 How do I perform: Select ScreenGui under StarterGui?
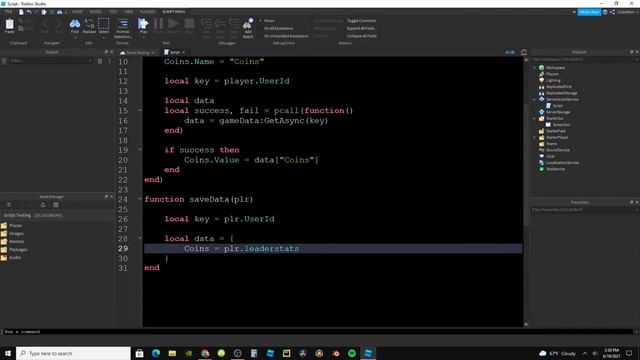tap(561, 124)
